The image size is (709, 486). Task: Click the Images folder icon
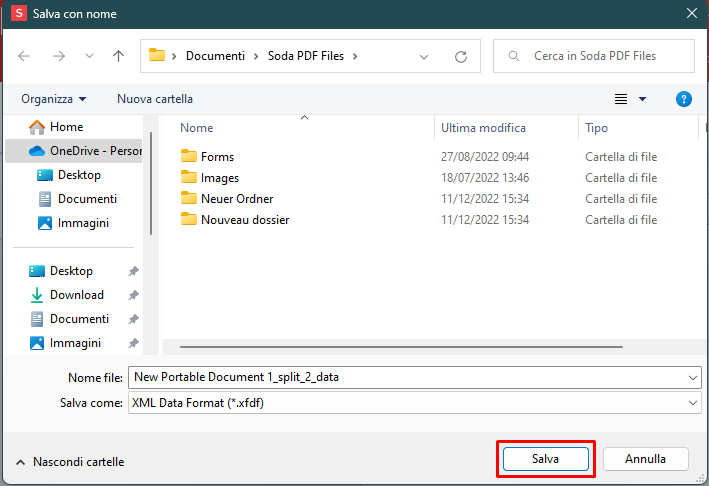click(x=189, y=177)
